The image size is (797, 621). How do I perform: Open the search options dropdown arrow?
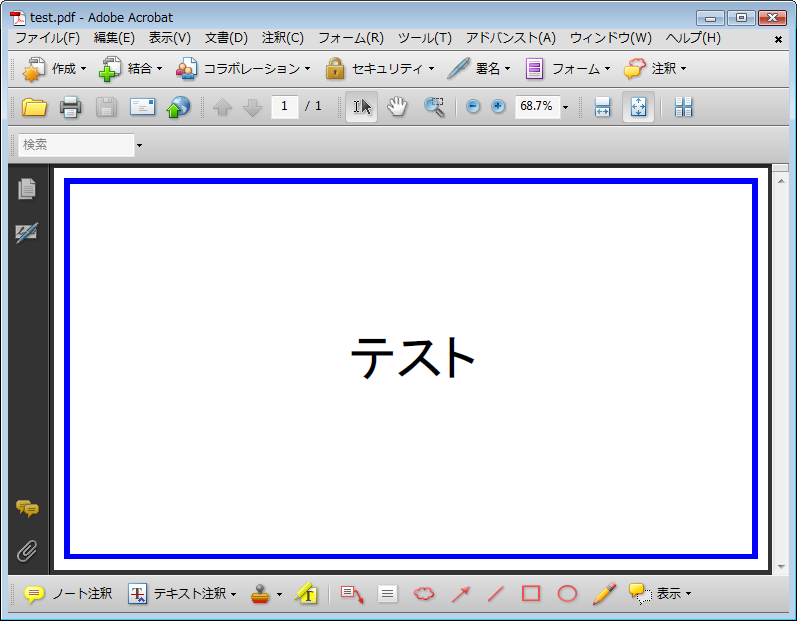(139, 146)
